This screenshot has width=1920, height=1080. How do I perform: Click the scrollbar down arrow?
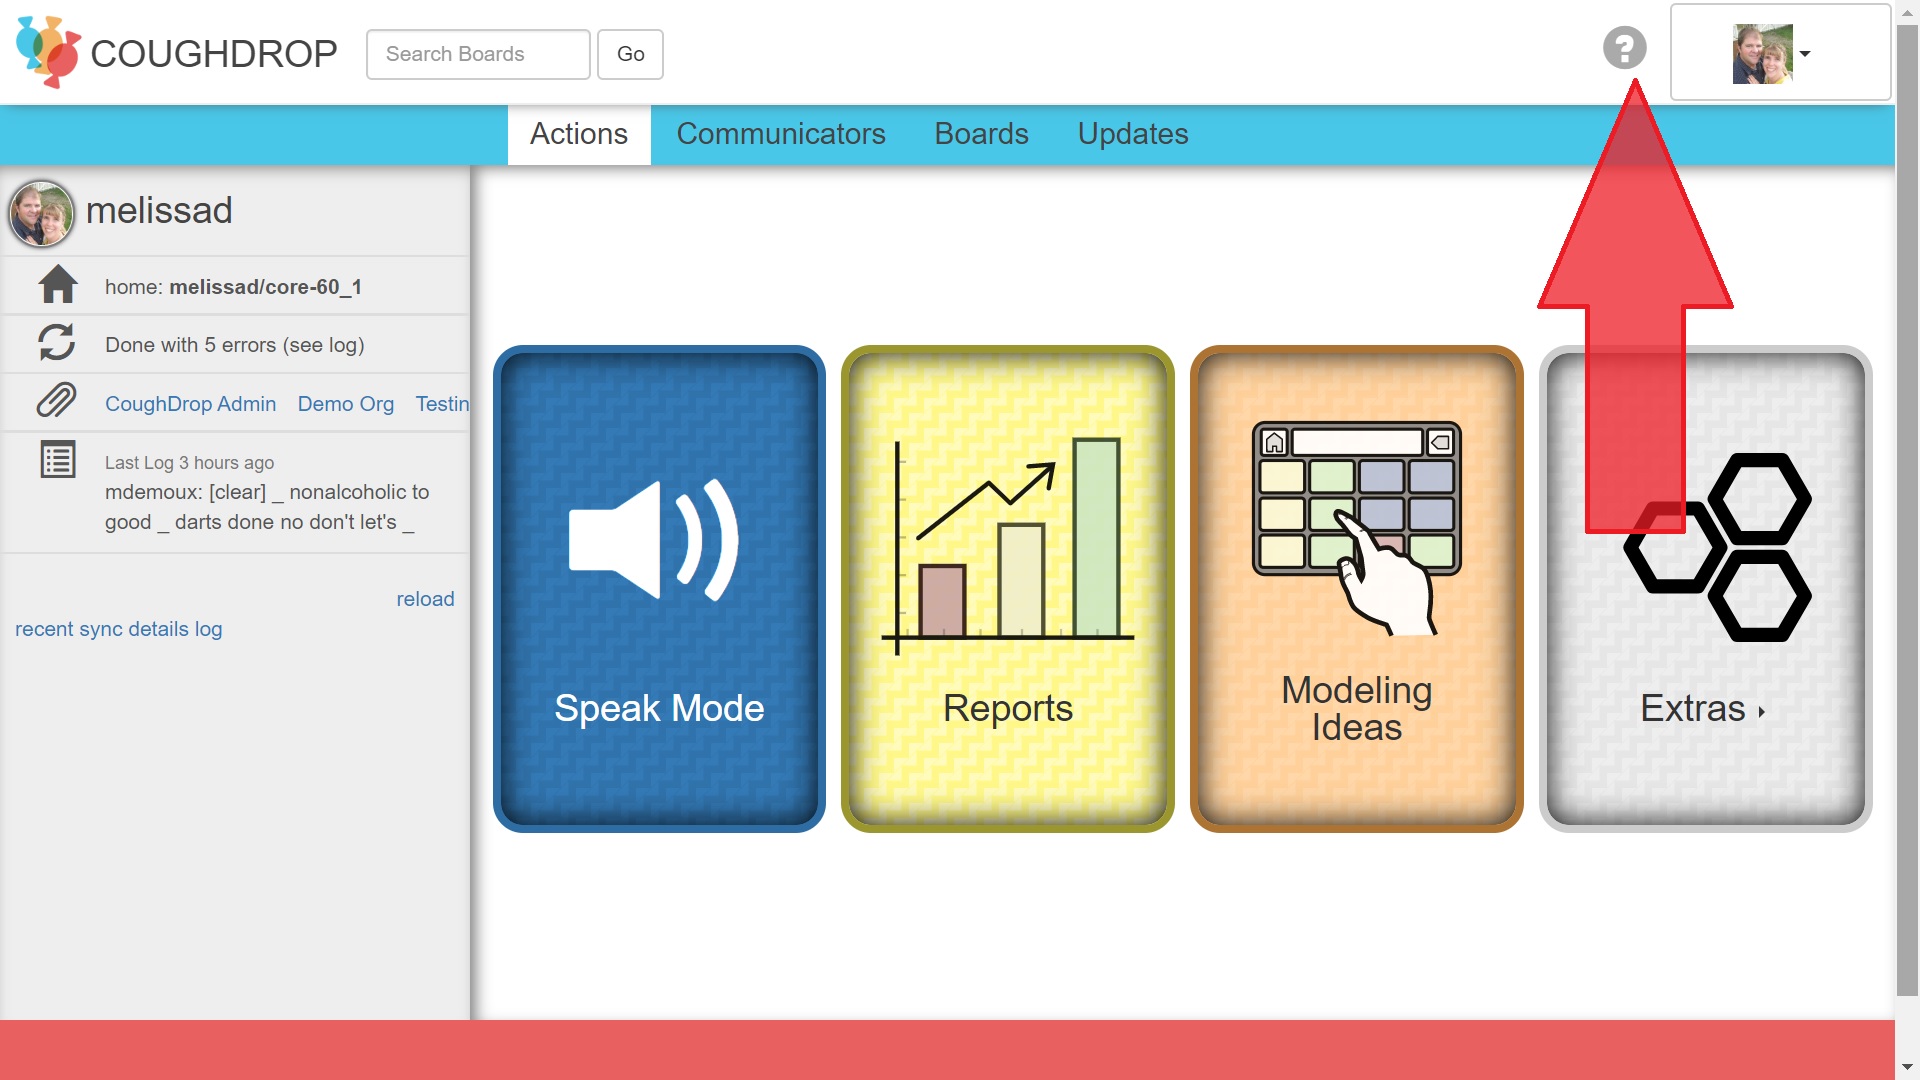(x=1908, y=1068)
